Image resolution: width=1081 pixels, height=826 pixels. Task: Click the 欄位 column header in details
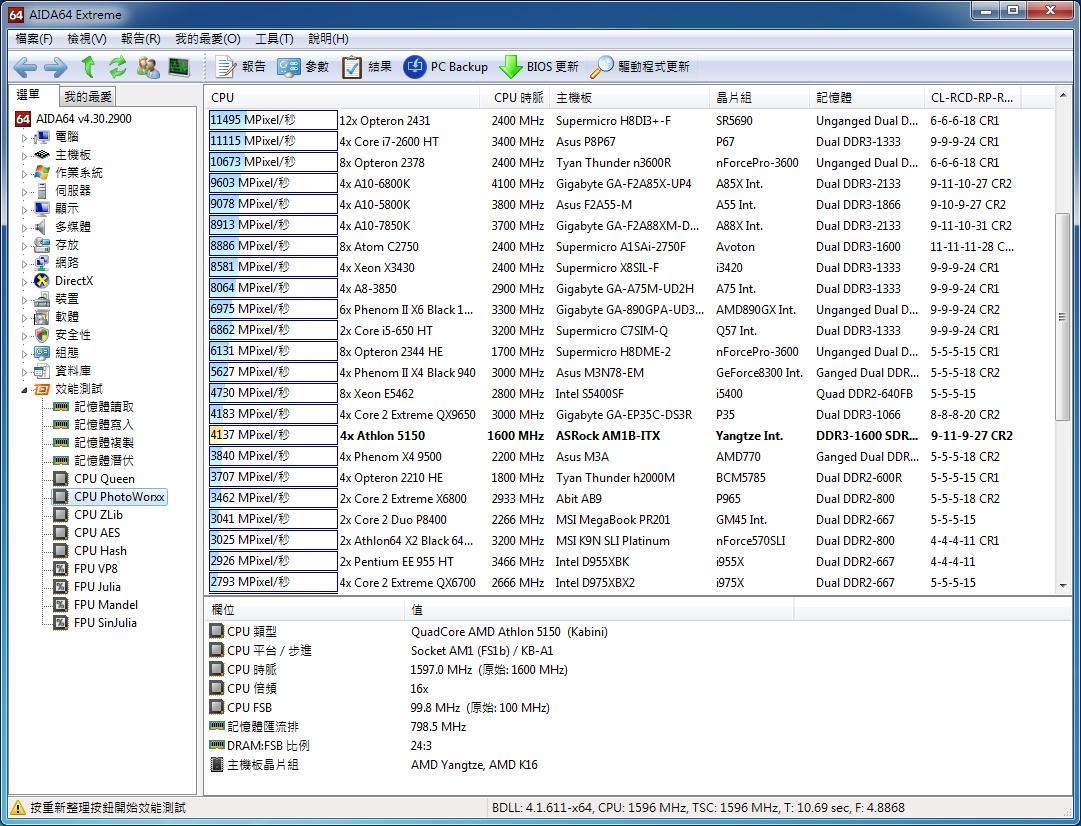click(304, 610)
